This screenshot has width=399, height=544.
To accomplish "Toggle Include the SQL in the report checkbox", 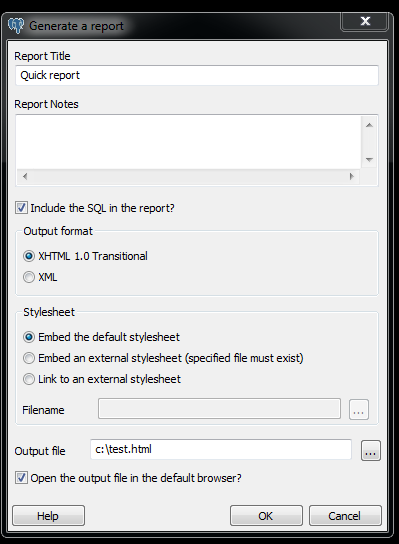I will (21, 208).
